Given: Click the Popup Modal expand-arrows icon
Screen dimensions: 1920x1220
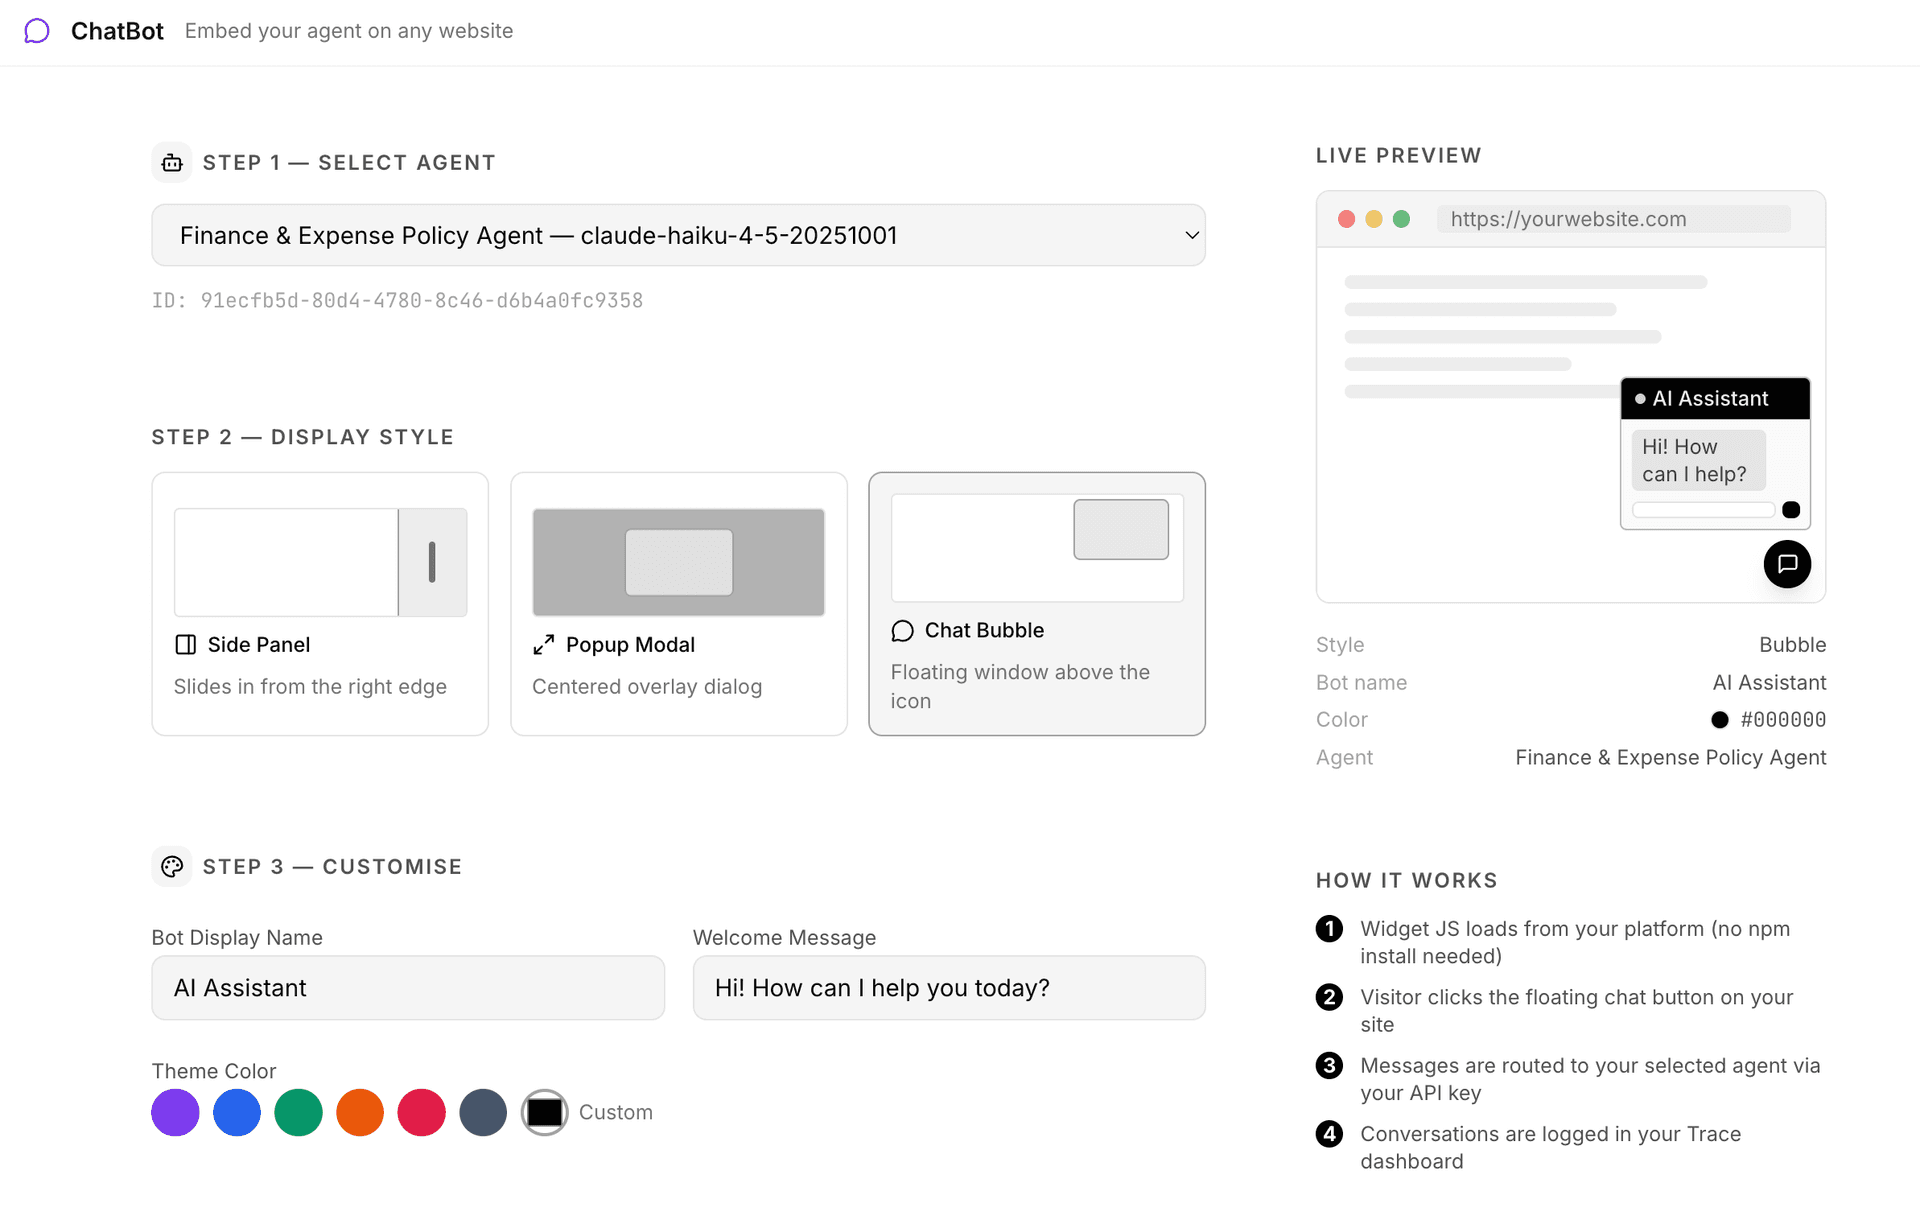Looking at the screenshot, I should point(544,645).
